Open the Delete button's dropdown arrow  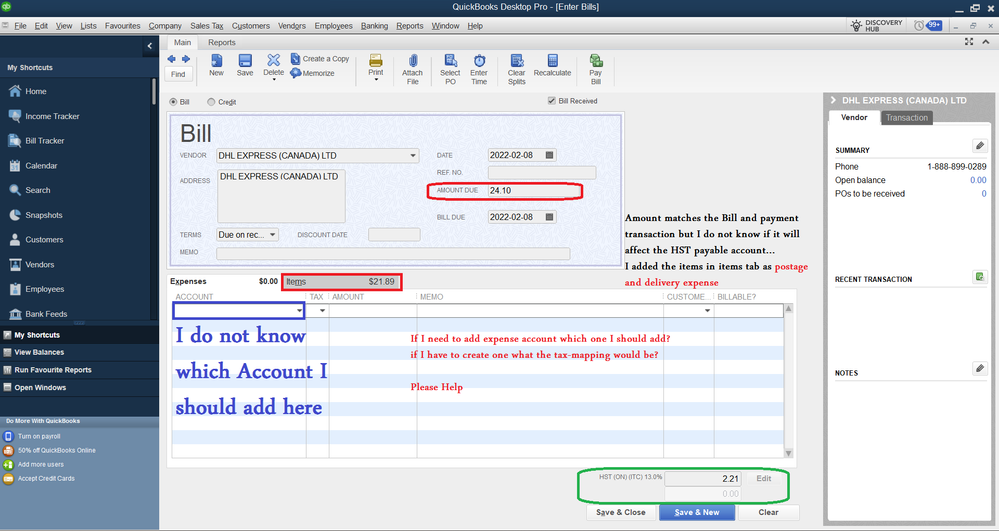(274, 80)
